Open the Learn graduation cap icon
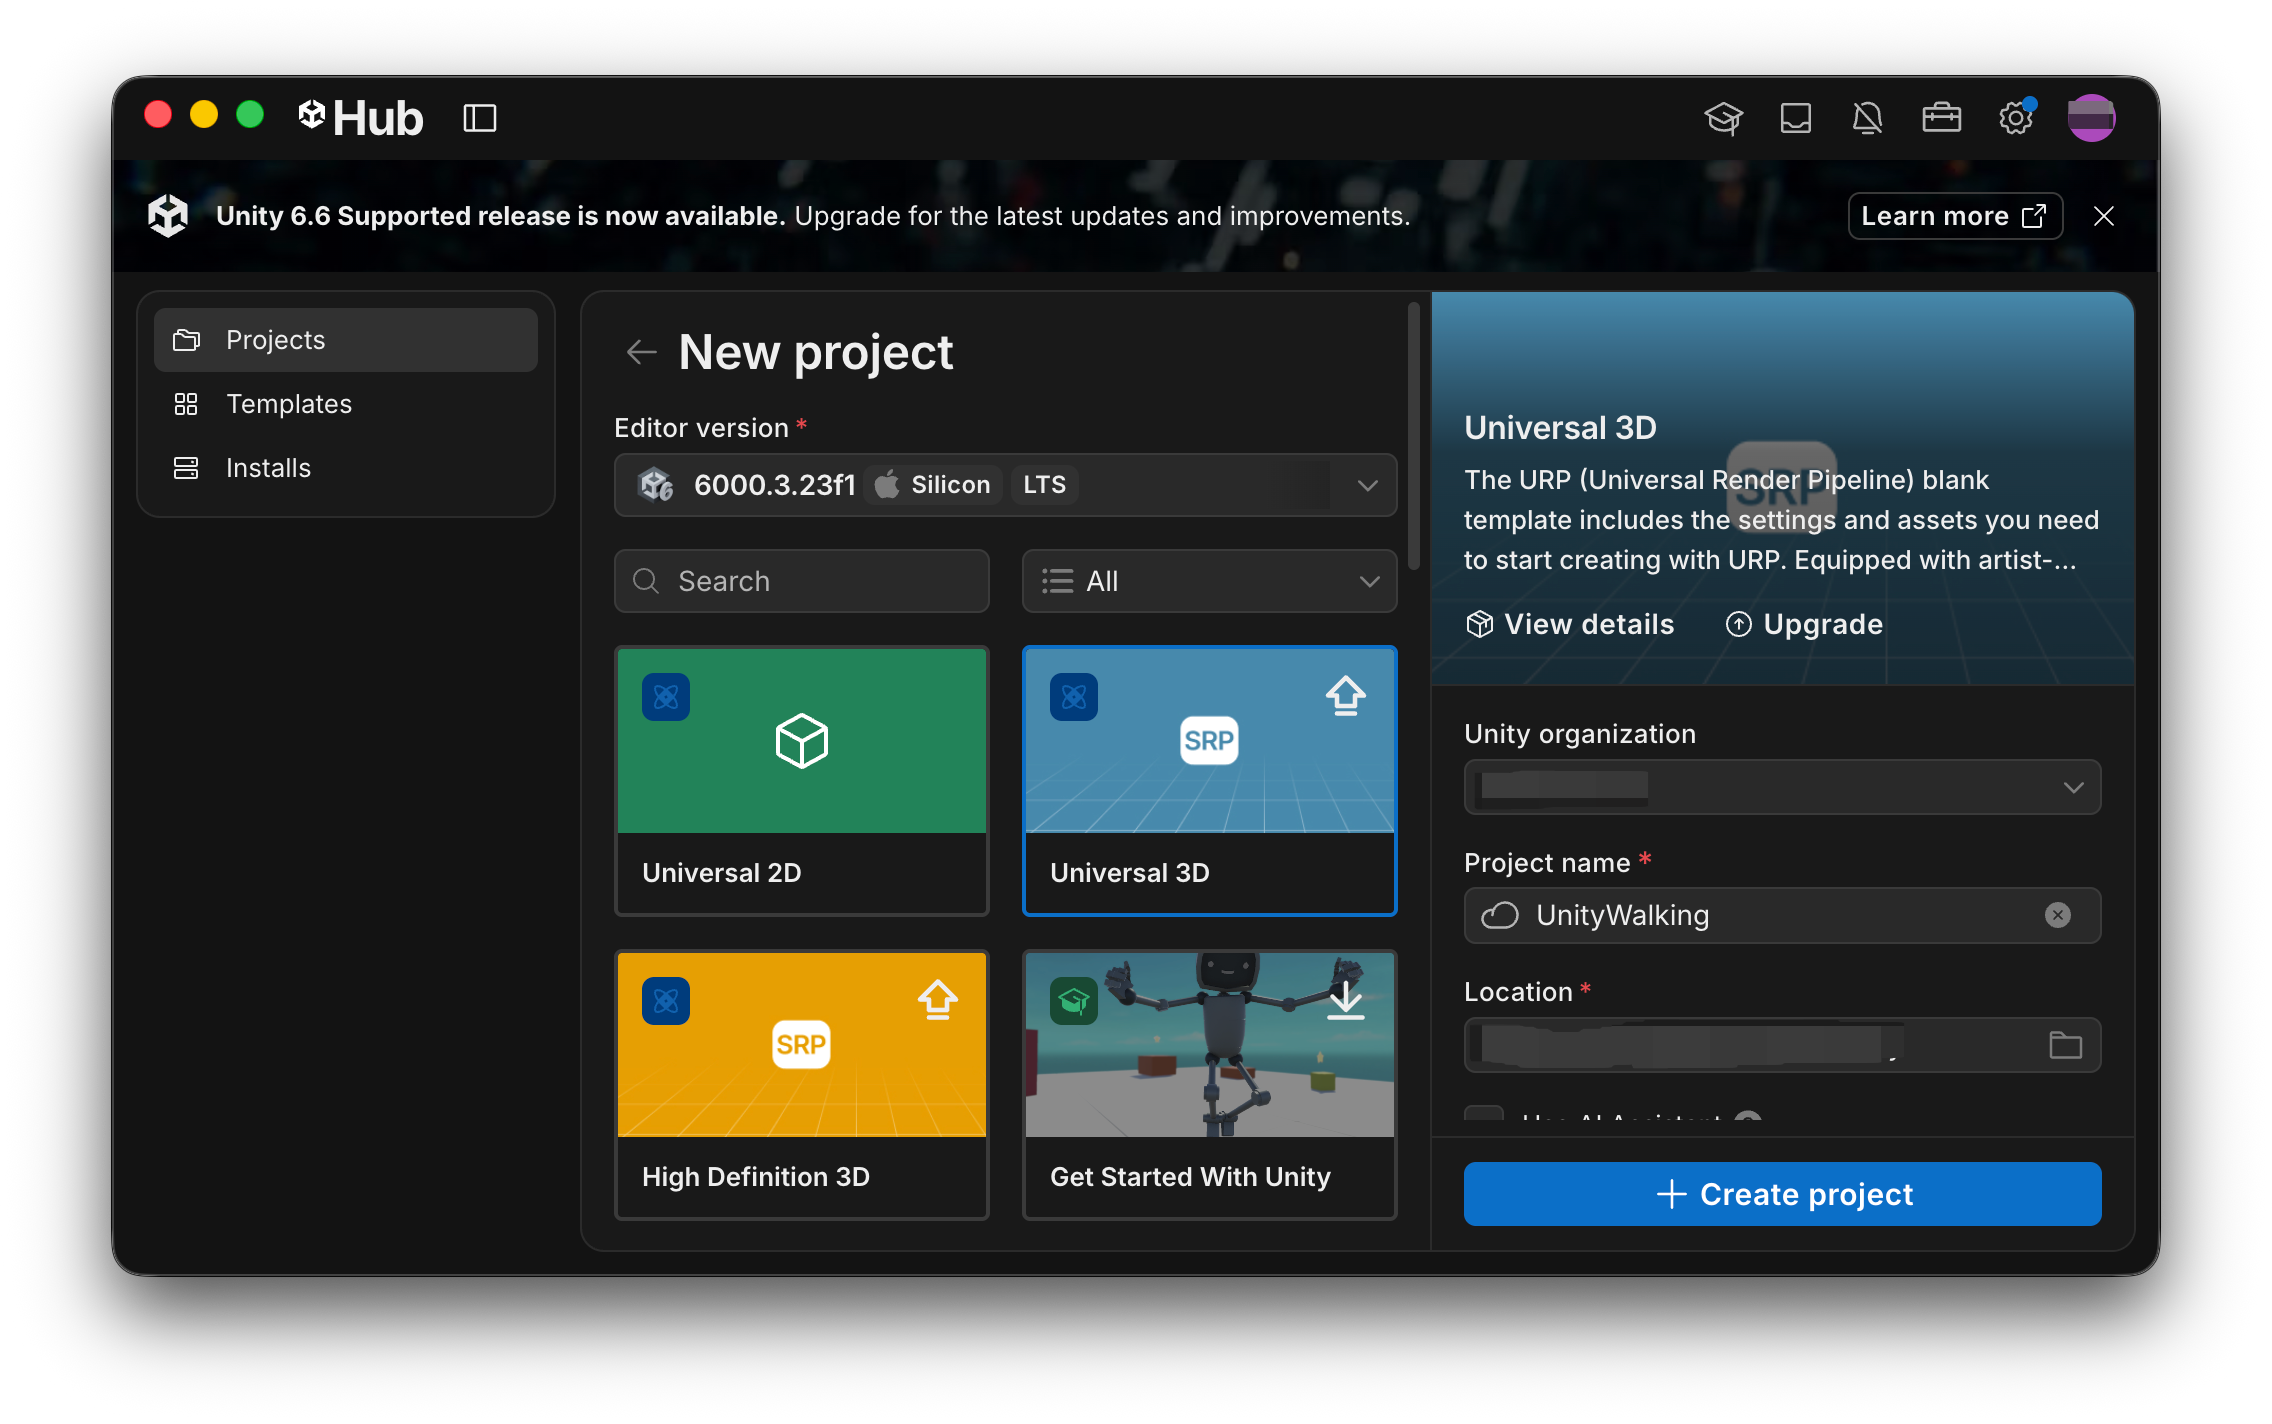Viewport: 2272px width, 1424px height. click(1723, 118)
